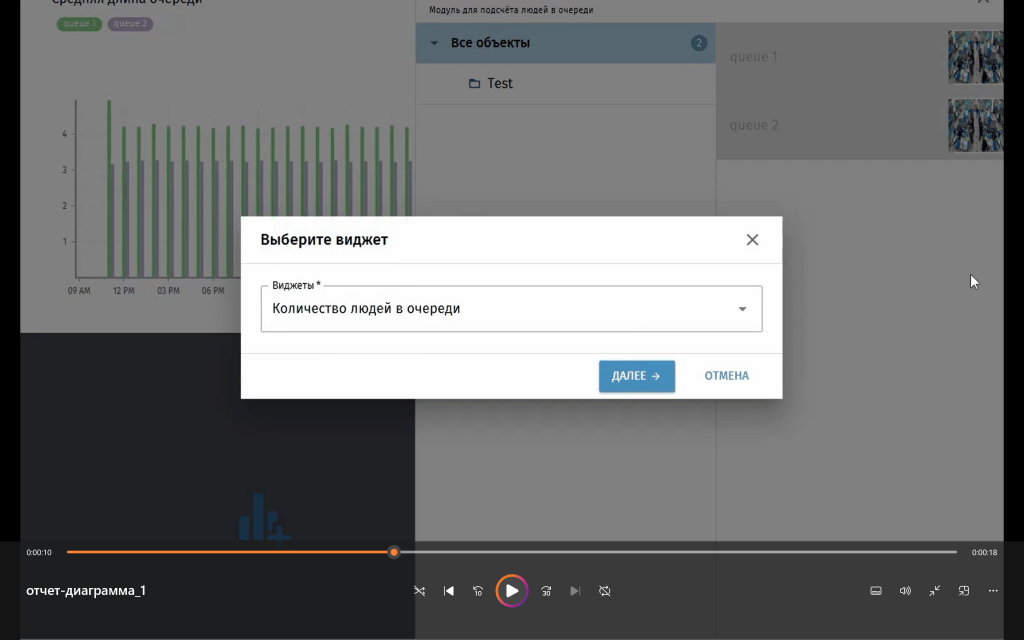Screen dimensions: 1024x640
Task: Skip forward 30 seconds
Action: (x=546, y=590)
